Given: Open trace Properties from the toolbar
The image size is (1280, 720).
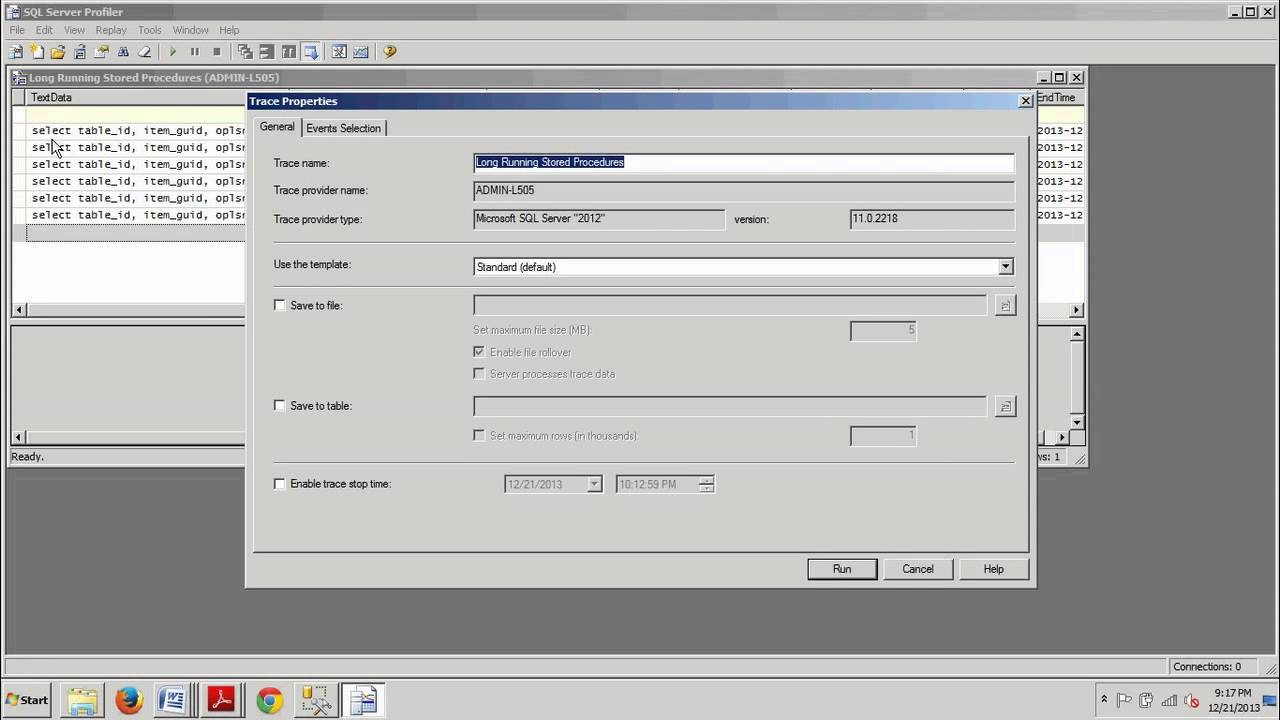Looking at the screenshot, I should point(102,52).
